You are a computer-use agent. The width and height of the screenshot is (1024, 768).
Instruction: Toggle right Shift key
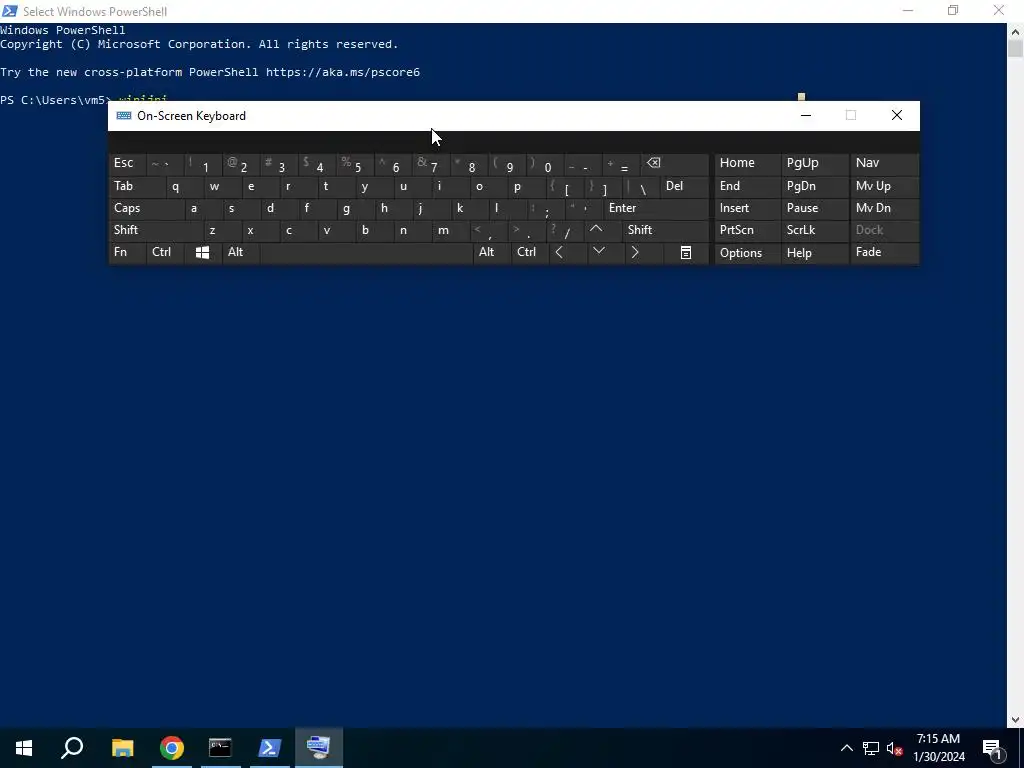[665, 230]
